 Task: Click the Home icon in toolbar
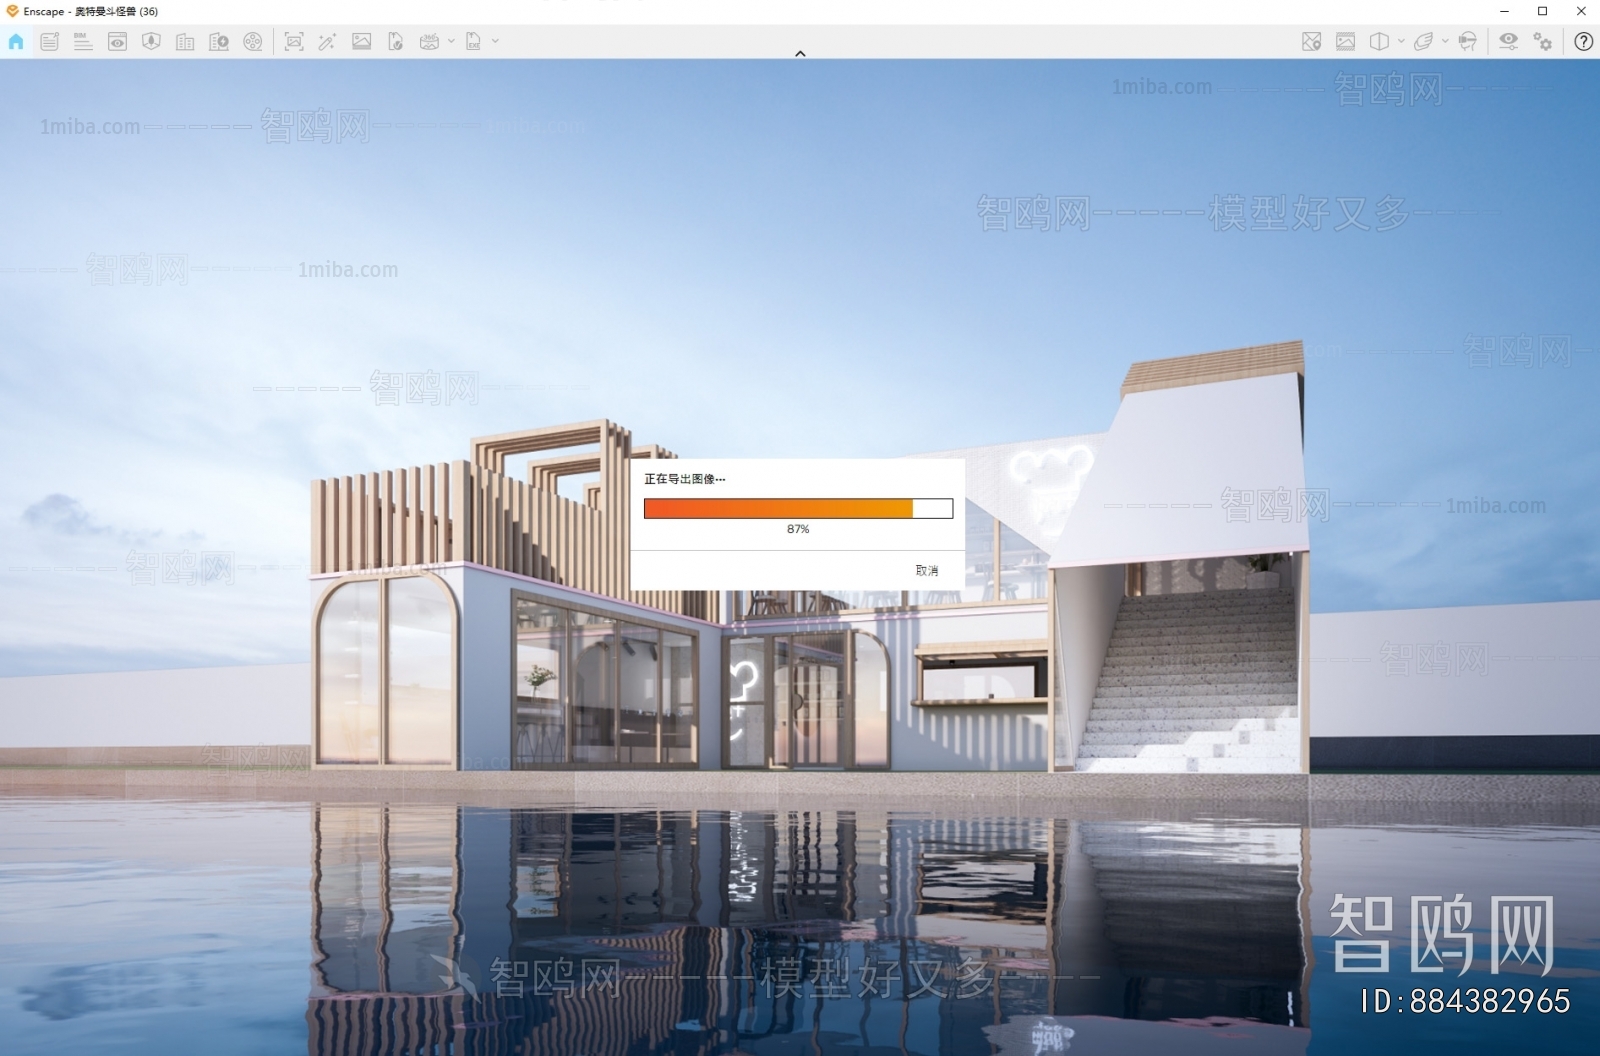pyautogui.click(x=16, y=41)
